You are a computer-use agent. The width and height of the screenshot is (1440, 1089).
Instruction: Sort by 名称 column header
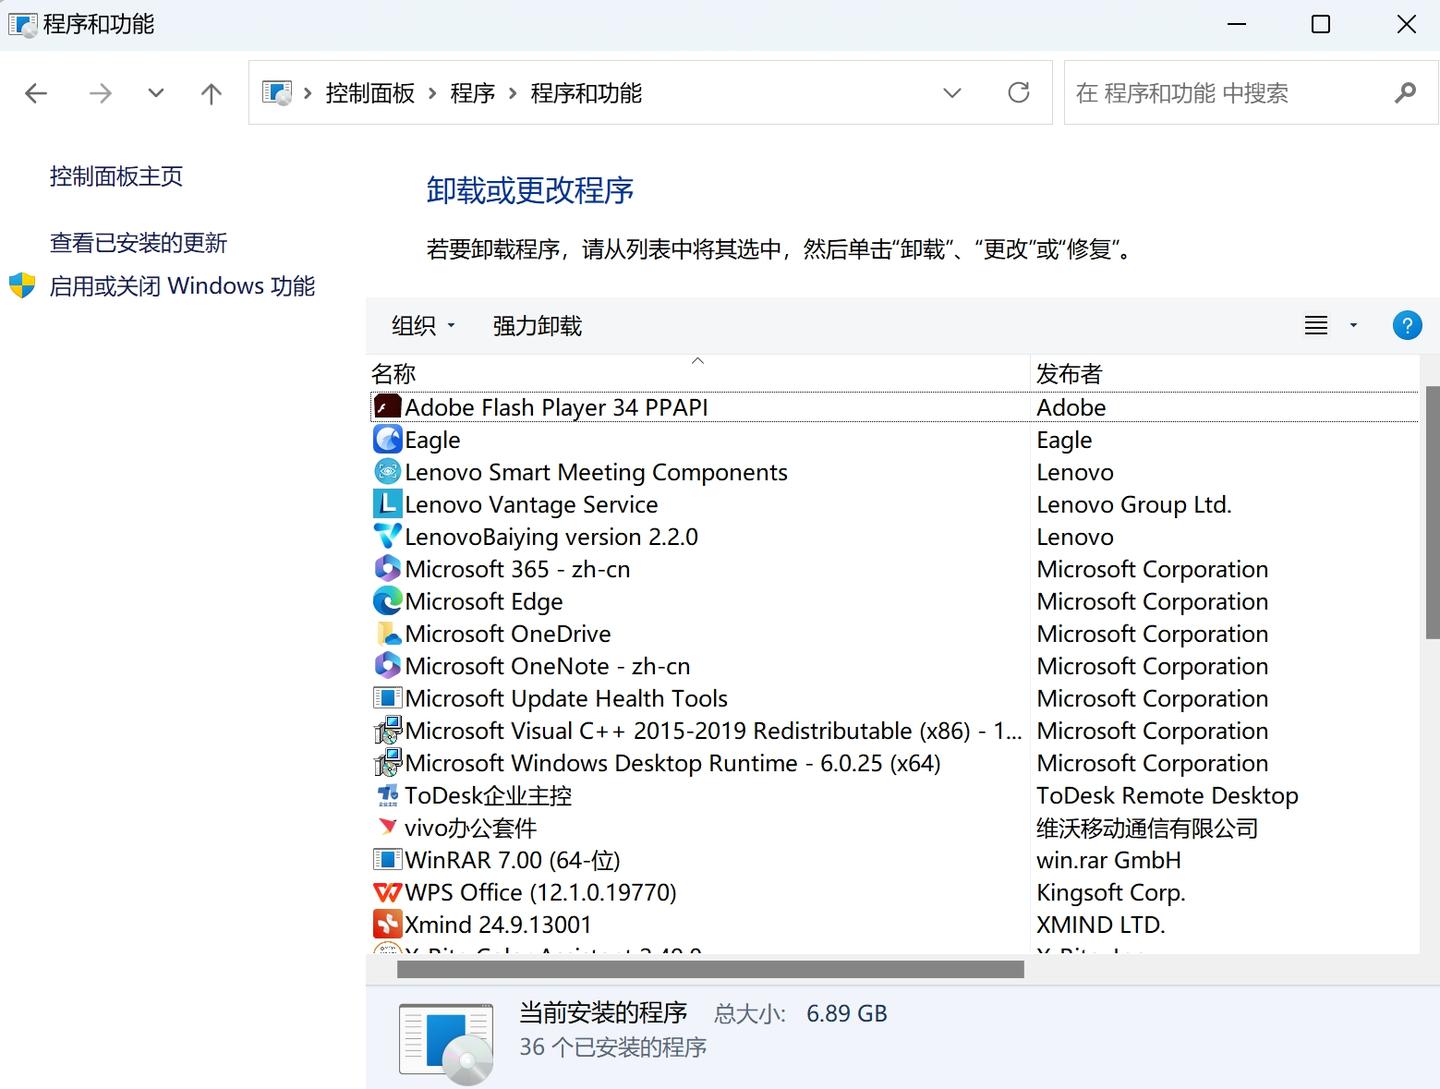pyautogui.click(x=698, y=374)
